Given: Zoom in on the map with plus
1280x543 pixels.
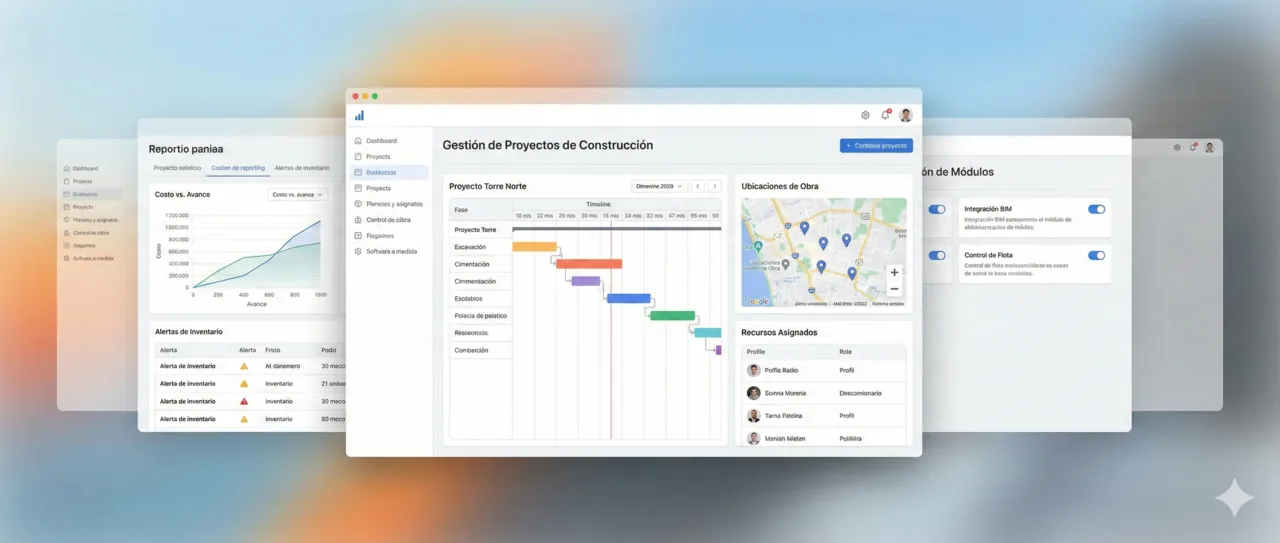Looking at the screenshot, I should click(894, 272).
